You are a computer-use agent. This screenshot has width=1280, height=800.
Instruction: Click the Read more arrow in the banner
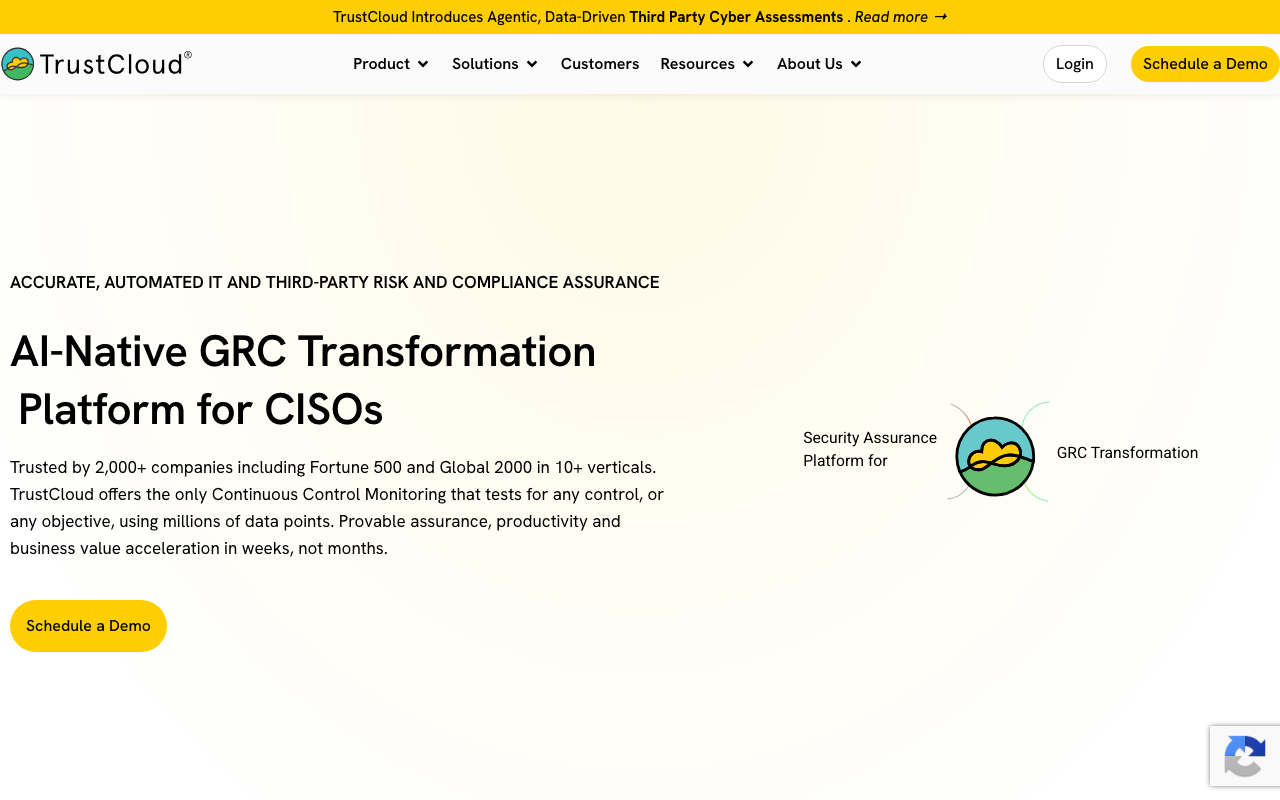(940, 17)
